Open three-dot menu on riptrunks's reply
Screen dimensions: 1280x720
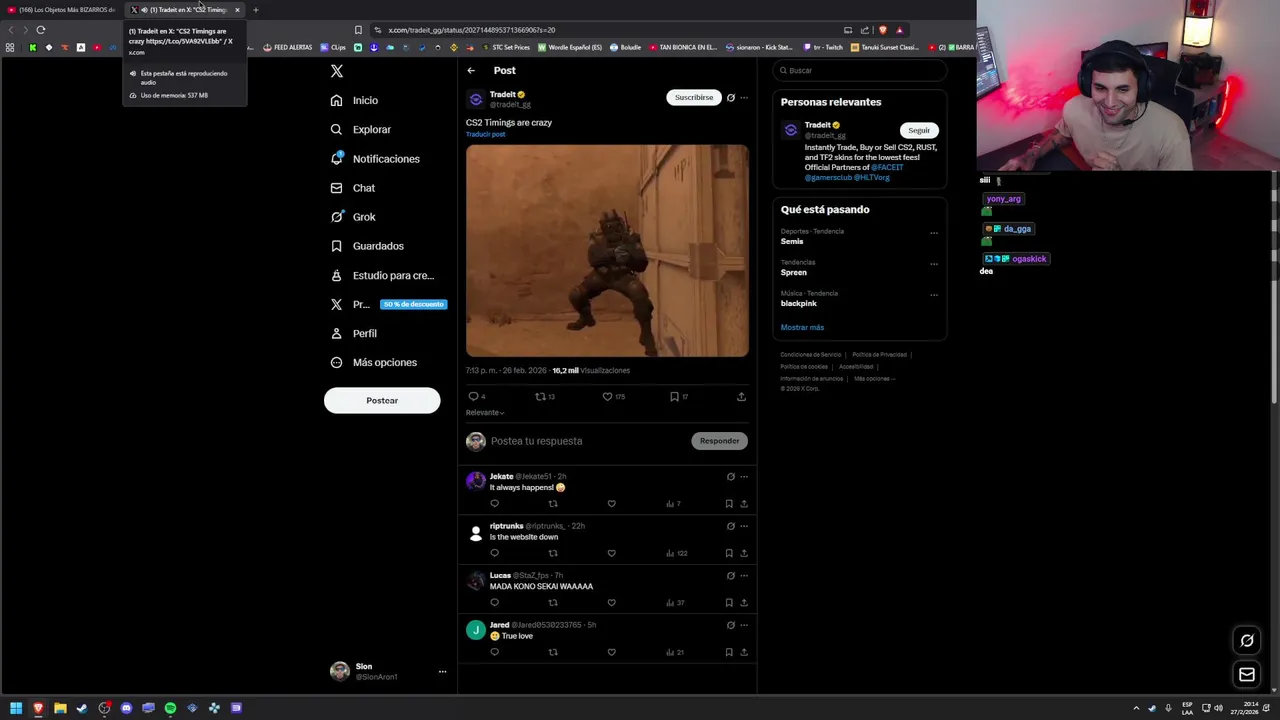tap(744, 526)
